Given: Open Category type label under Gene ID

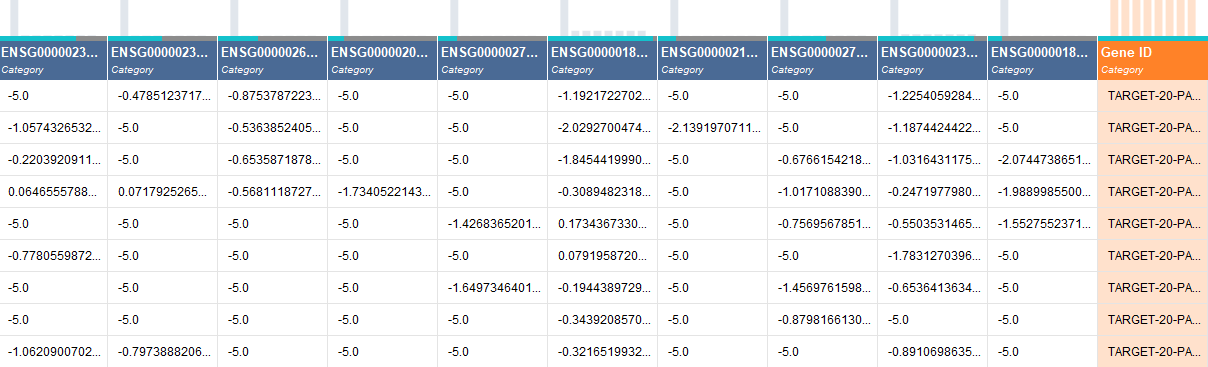Looking at the screenshot, I should [1122, 70].
